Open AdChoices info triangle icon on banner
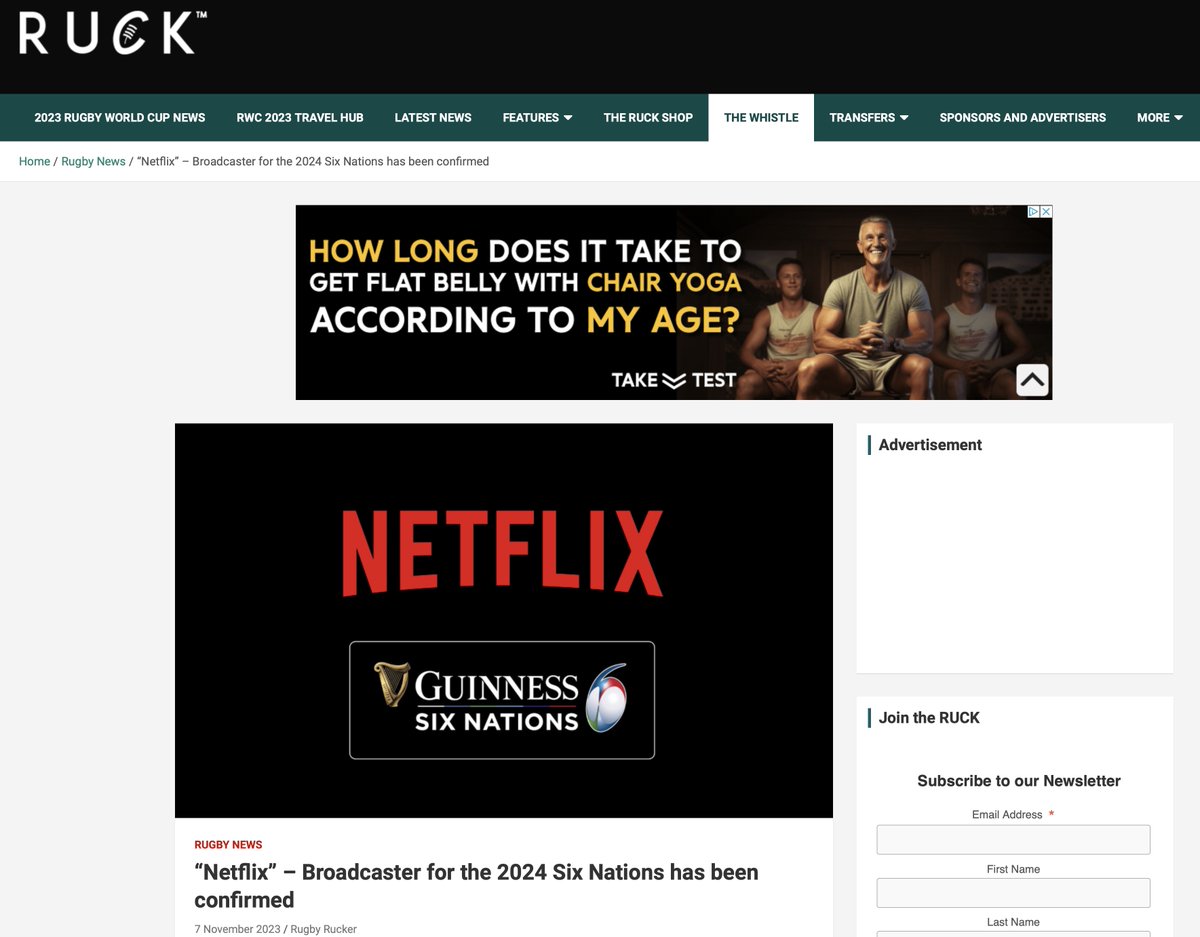Screen dimensions: 1200x937 coord(1034,212)
